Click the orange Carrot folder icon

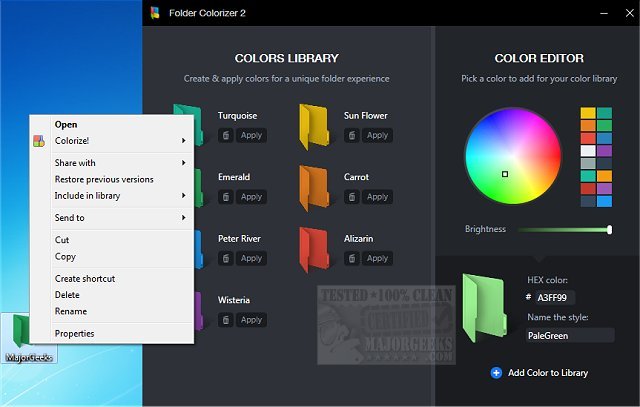pyautogui.click(x=314, y=188)
